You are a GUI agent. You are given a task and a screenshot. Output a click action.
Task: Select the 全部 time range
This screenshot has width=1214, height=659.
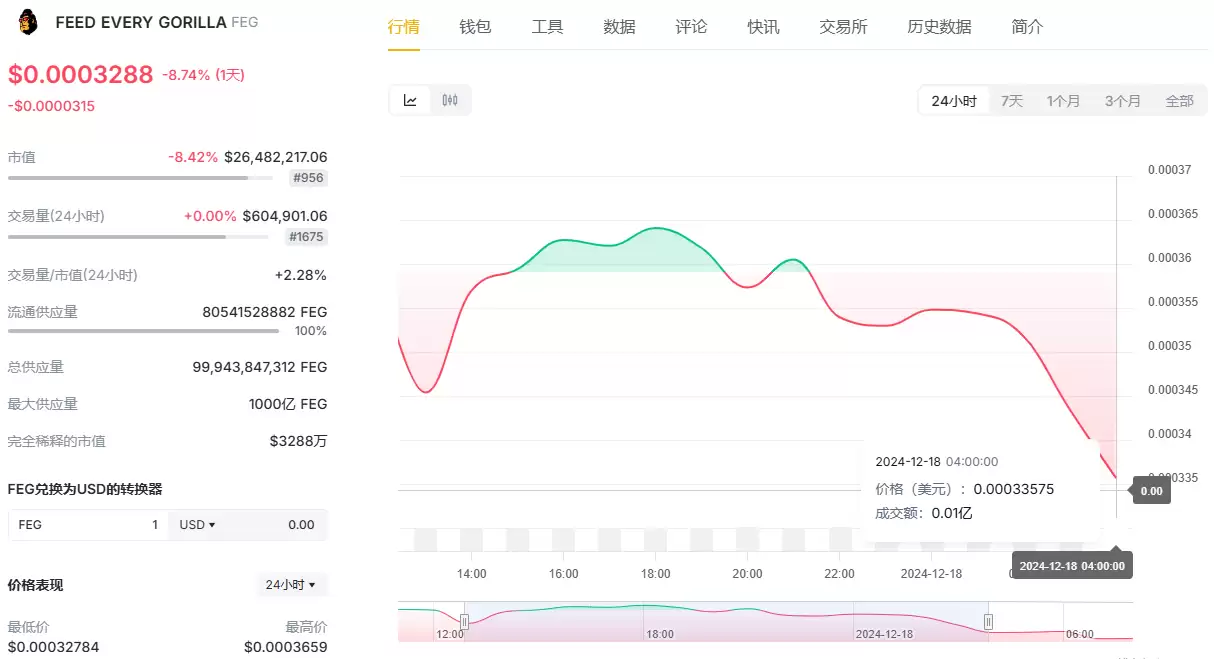point(1179,101)
